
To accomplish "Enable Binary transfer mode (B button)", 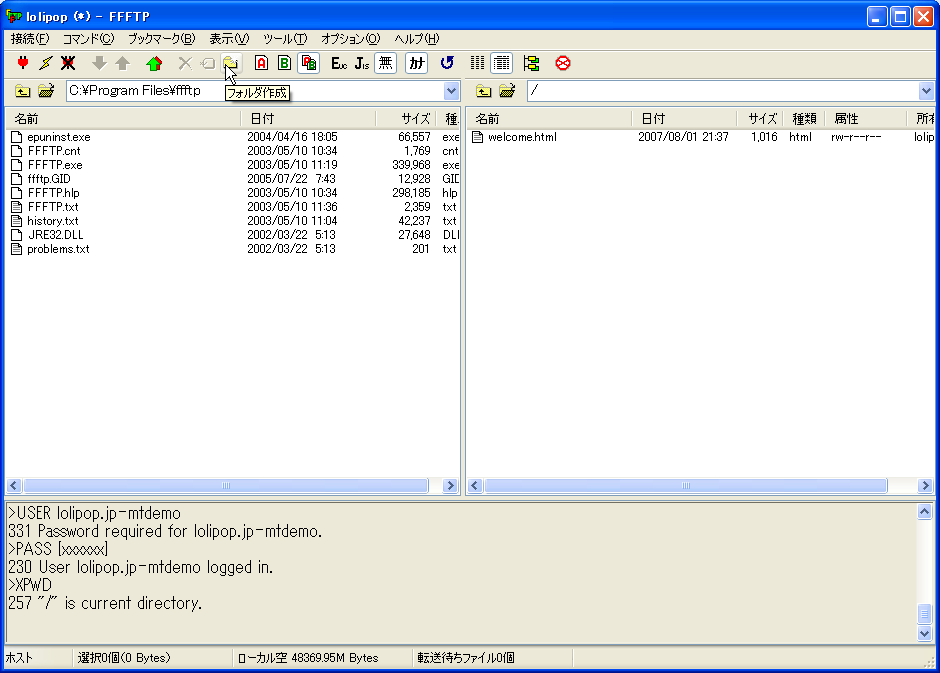I will coord(284,63).
